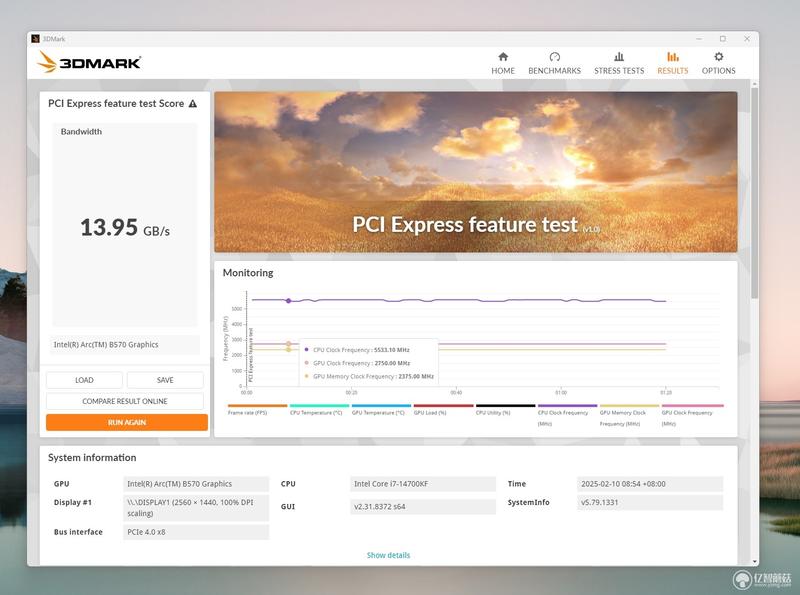Click the CPU value Intel Core i7-14700KF

click(x=423, y=484)
